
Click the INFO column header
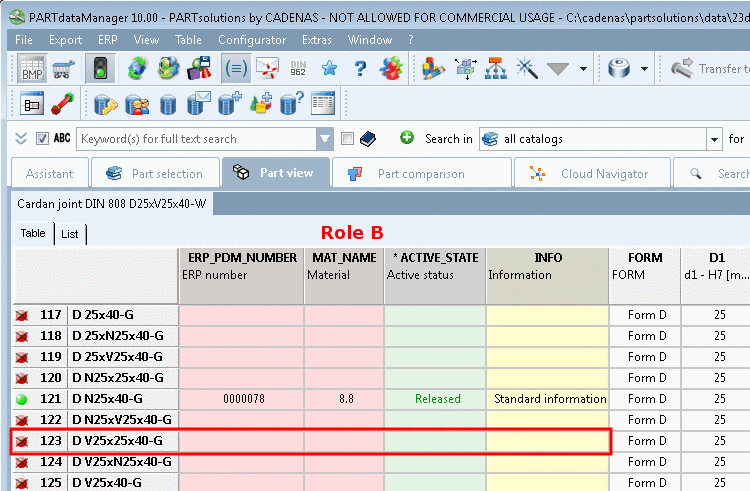547,275
